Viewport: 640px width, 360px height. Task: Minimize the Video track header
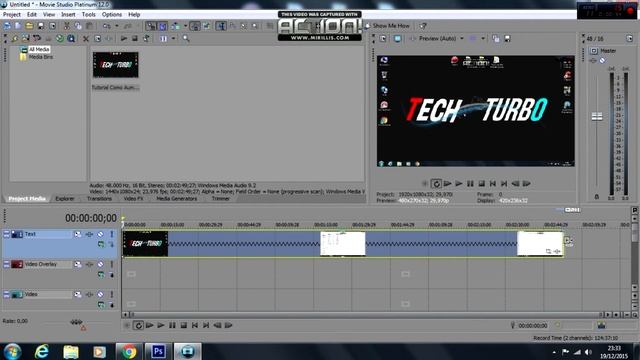point(6,294)
